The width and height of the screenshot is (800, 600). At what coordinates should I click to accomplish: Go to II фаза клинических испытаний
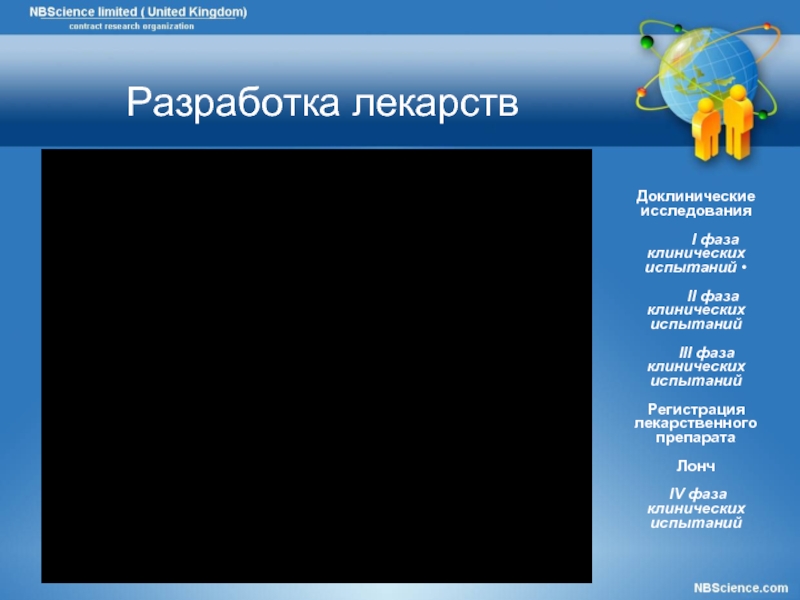point(696,310)
